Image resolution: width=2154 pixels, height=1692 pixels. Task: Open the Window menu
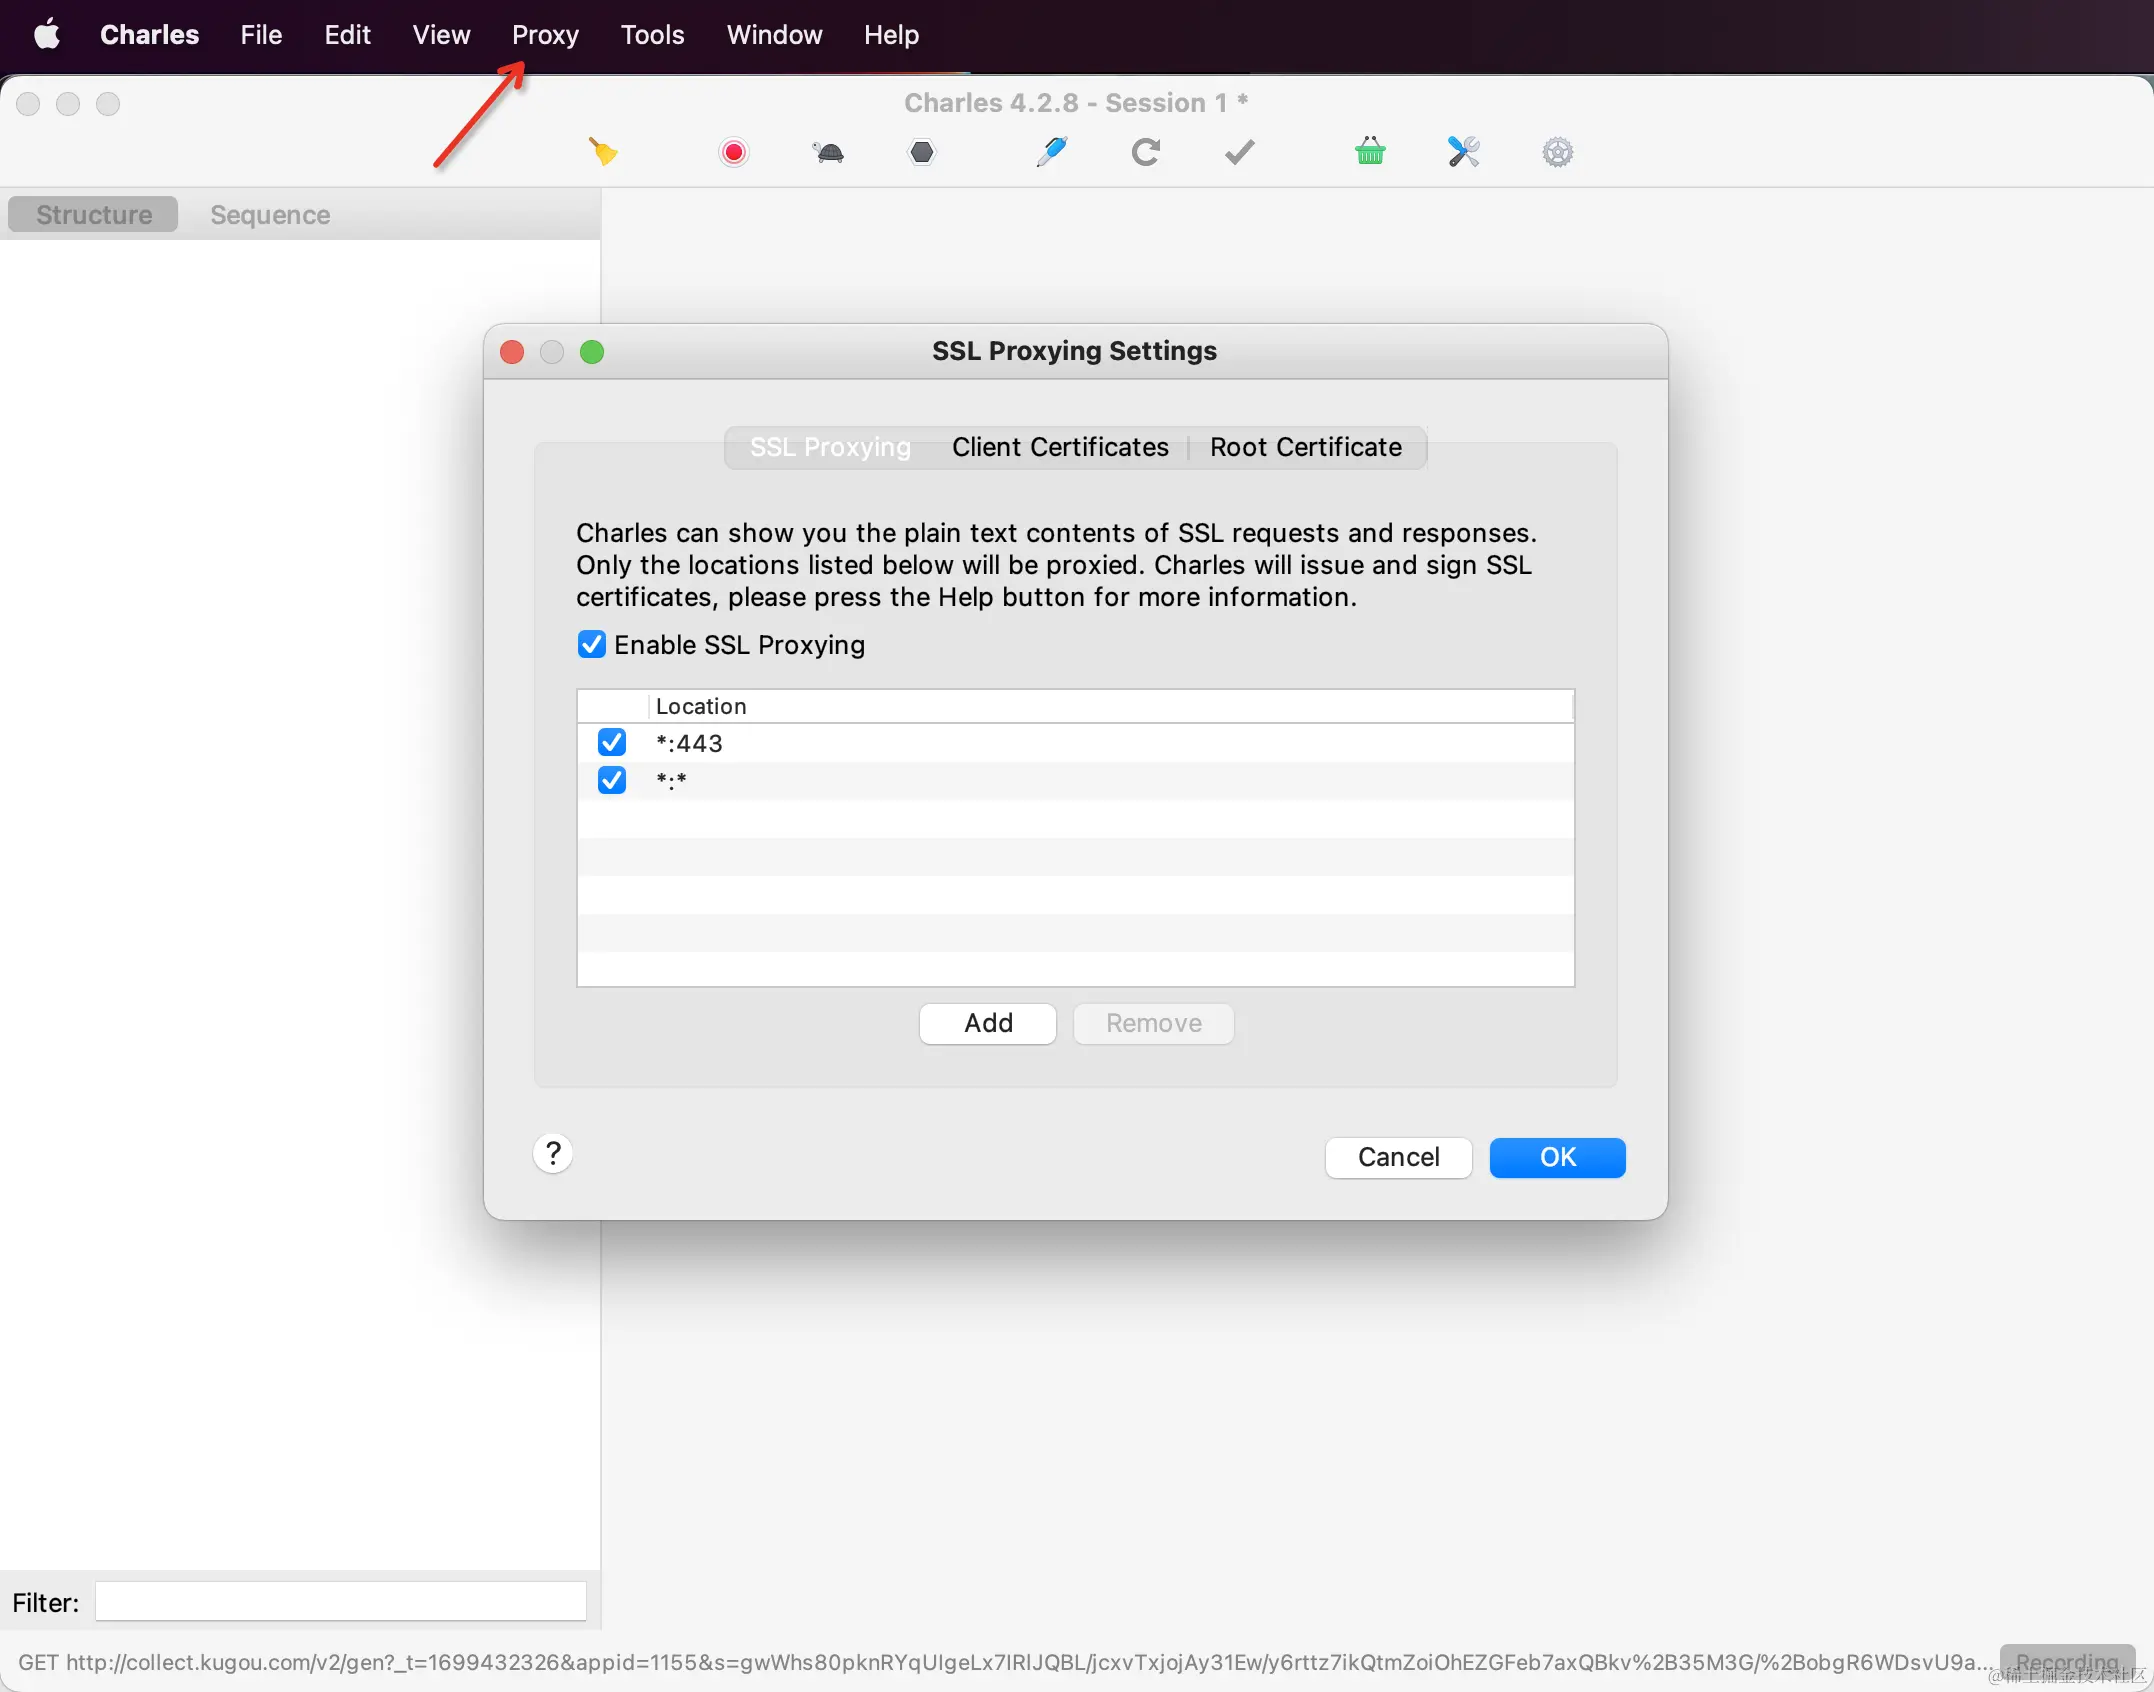click(774, 35)
